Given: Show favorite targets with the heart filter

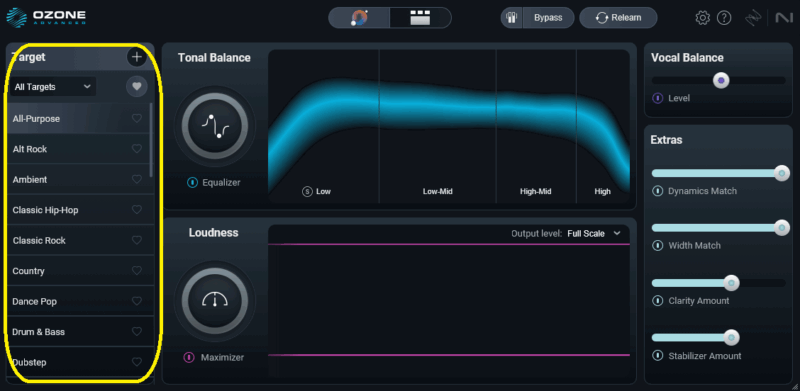Looking at the screenshot, I should click(x=136, y=87).
